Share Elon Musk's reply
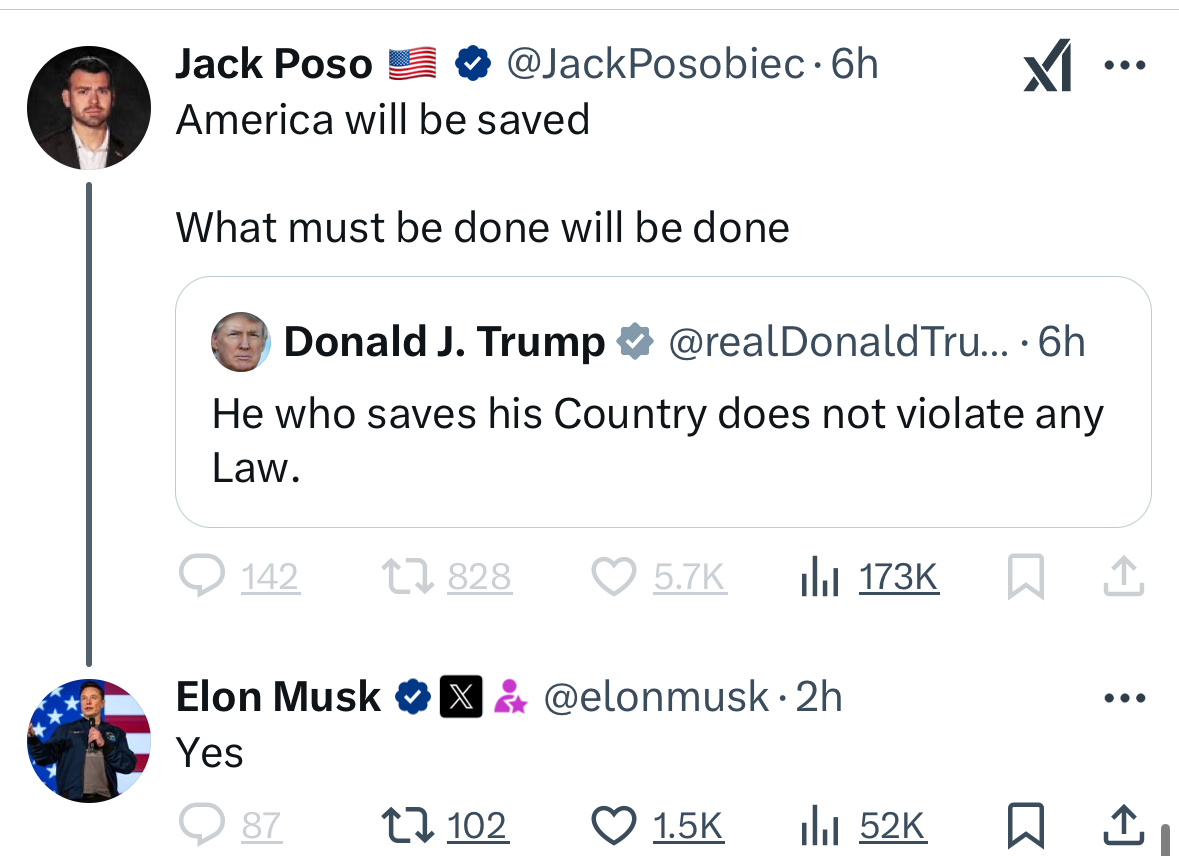 click(1124, 824)
